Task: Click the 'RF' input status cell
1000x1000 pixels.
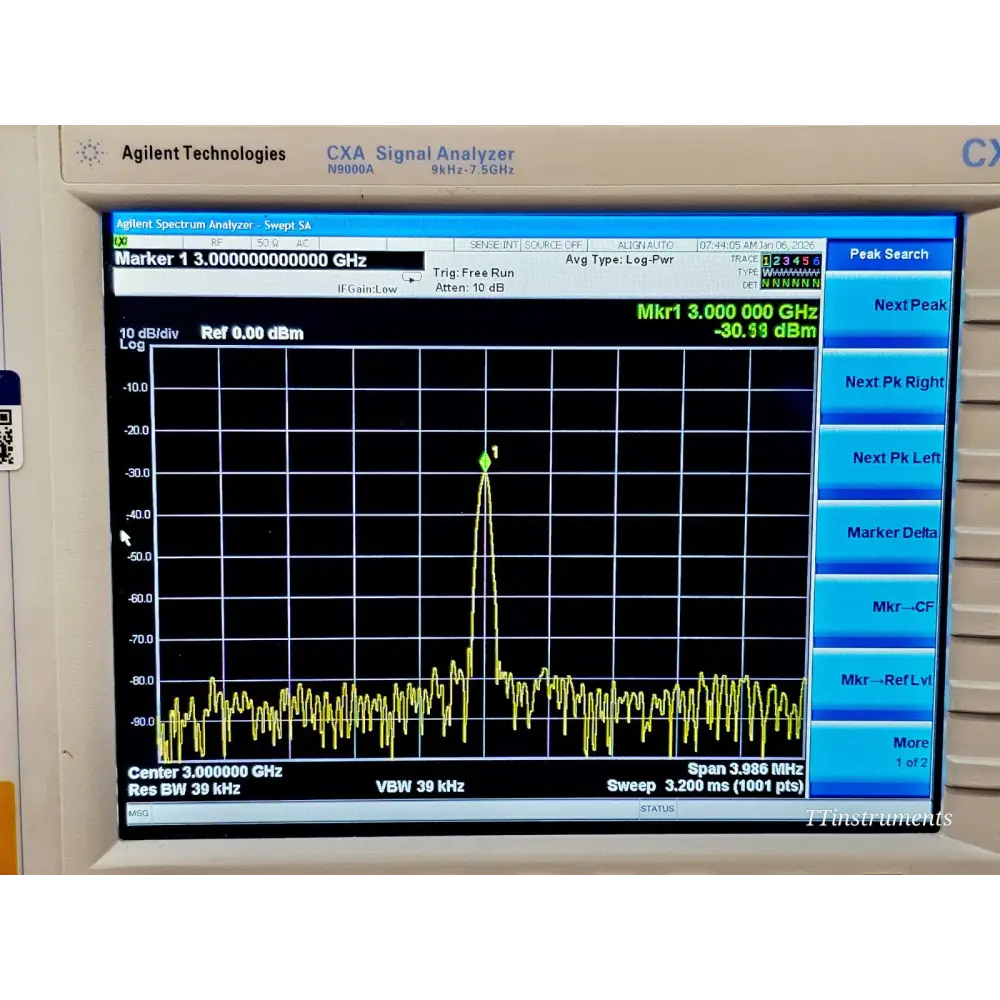Action: coord(217,243)
